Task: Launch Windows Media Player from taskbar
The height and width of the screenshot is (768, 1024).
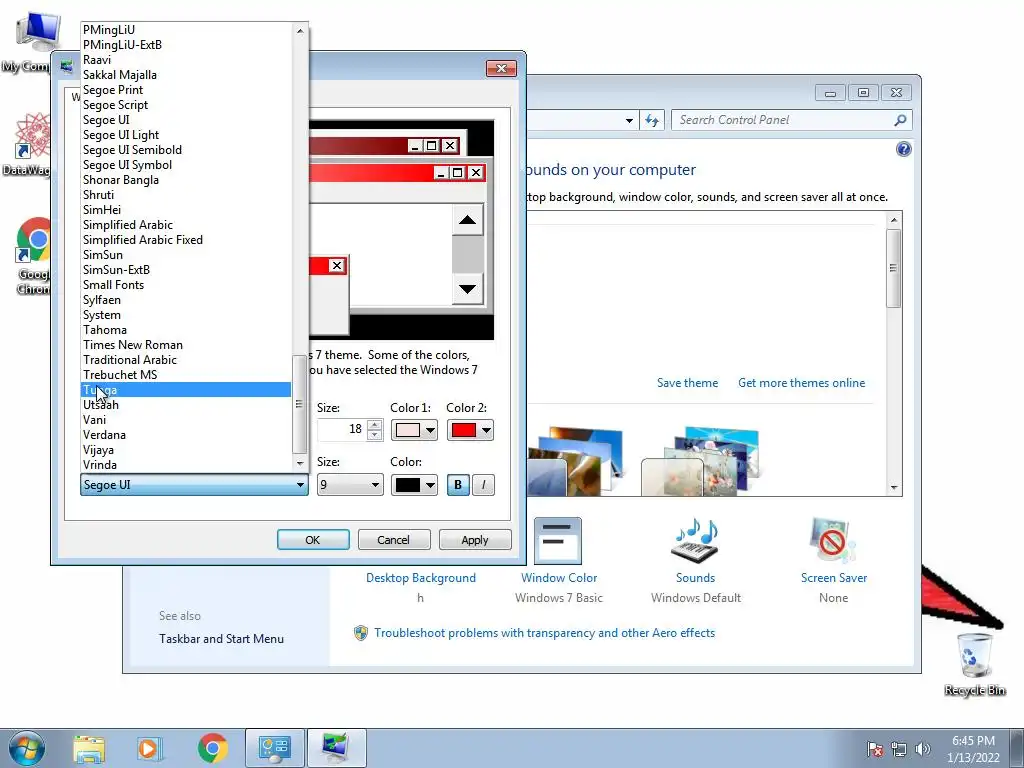Action: click(149, 748)
